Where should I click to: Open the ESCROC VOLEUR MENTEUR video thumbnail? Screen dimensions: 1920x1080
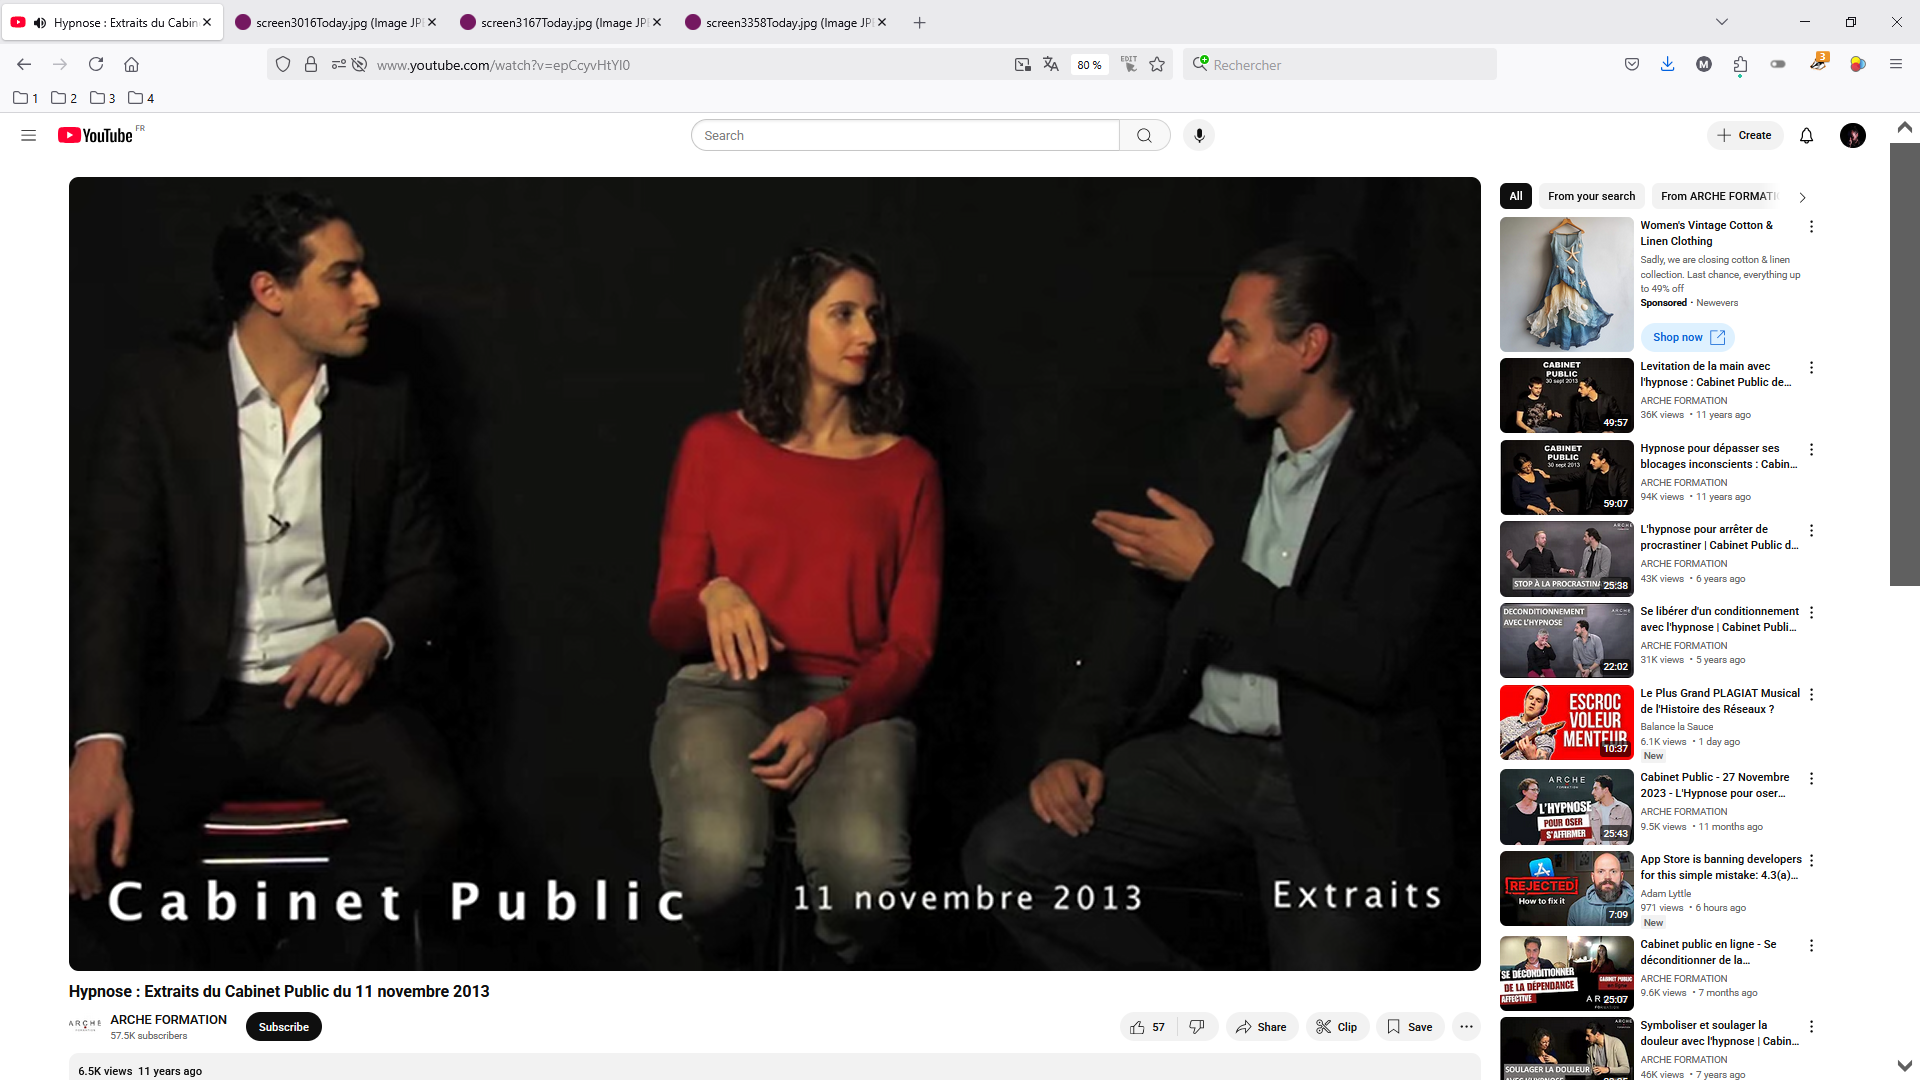point(1566,722)
